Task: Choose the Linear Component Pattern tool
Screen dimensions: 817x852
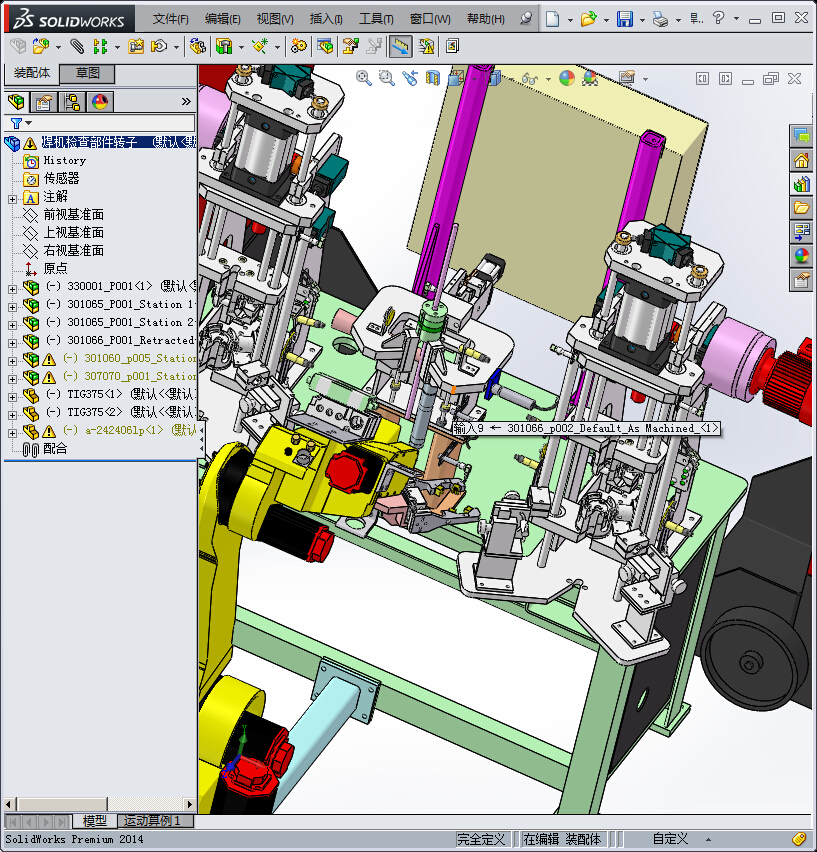Action: pos(100,47)
